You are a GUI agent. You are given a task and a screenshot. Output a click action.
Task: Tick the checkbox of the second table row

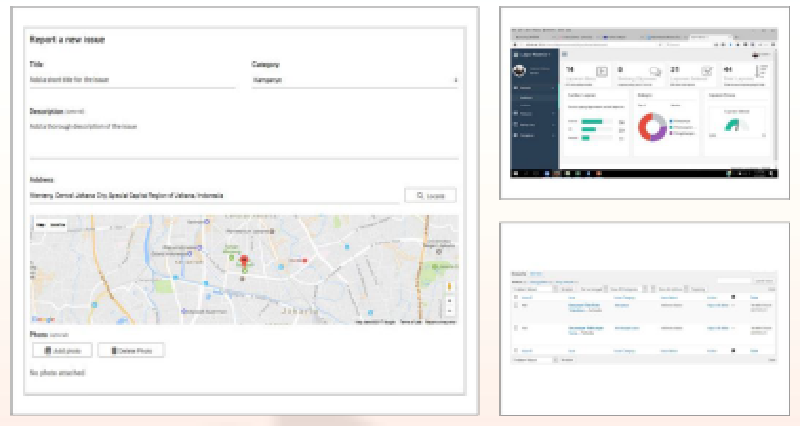coord(516,327)
